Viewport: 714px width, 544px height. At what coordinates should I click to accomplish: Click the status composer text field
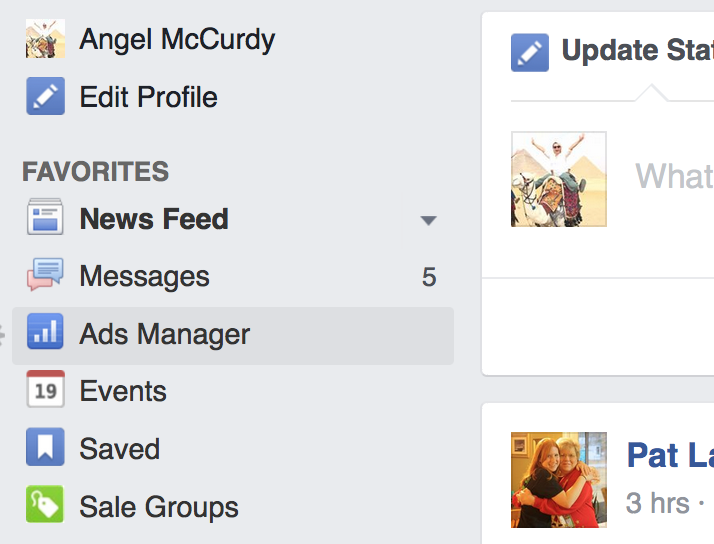tap(672, 177)
